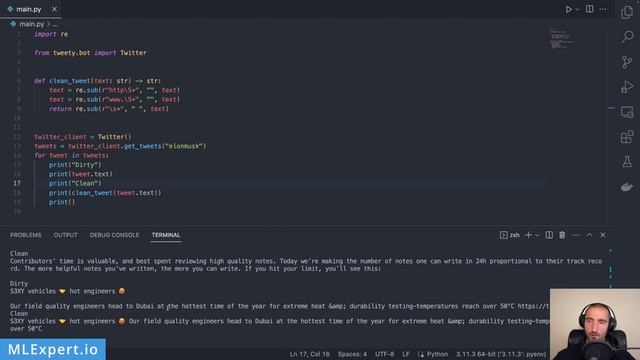Screen dimensions: 640x360
Task: Click the code minimap preview
Action: (561, 39)
